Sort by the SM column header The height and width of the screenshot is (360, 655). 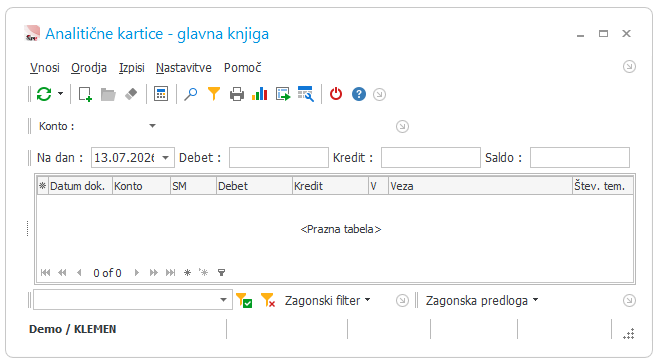(193, 186)
